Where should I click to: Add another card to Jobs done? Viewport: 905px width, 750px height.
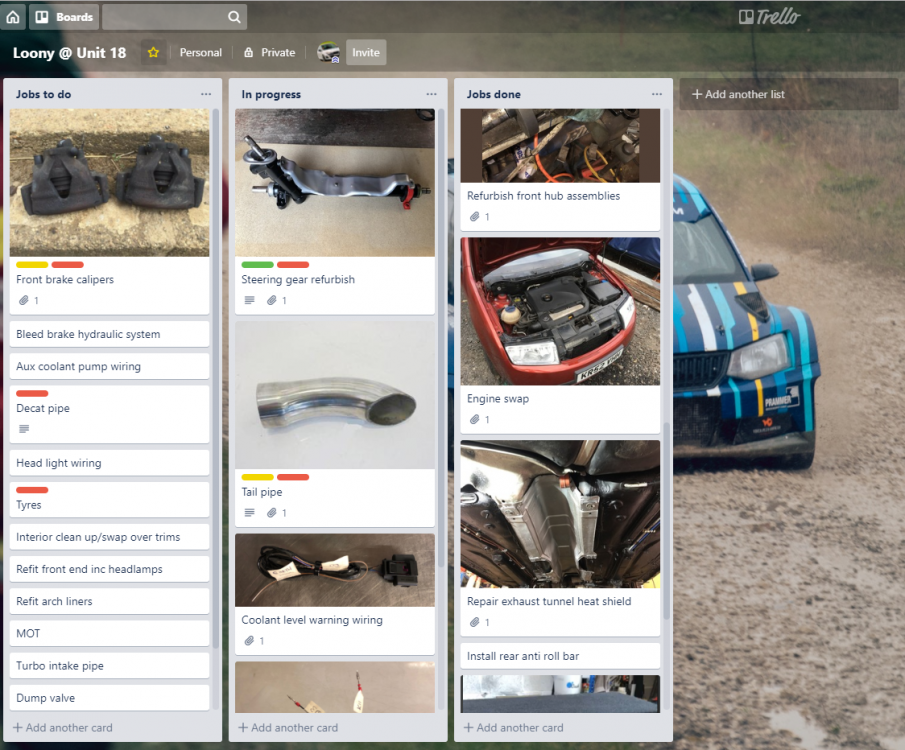click(514, 727)
